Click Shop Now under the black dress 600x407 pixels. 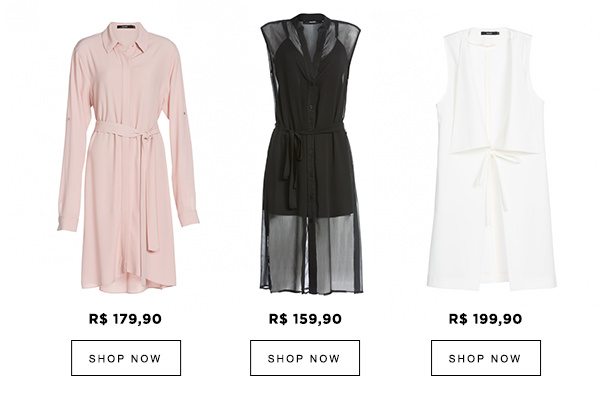(305, 358)
